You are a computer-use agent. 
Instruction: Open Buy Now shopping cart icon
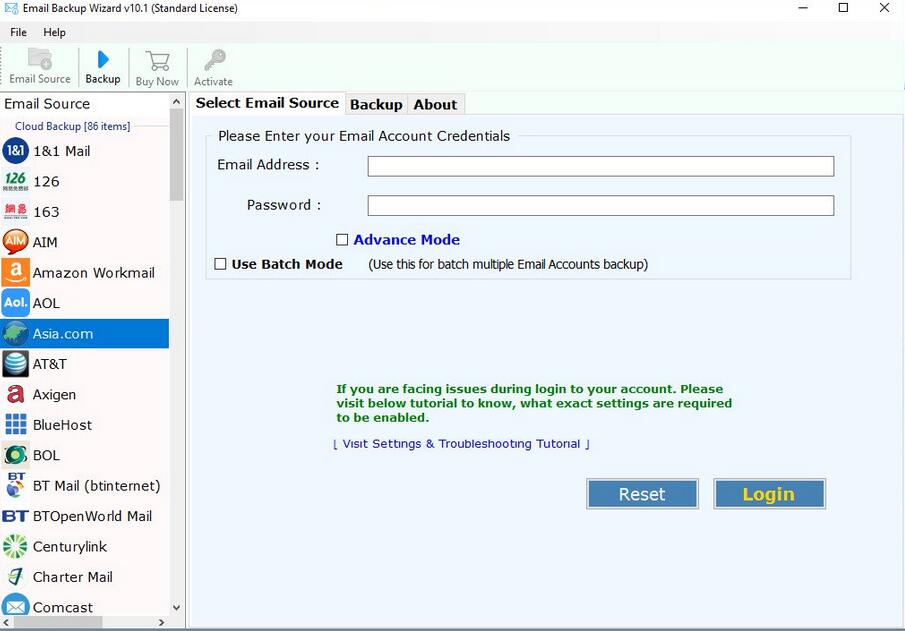158,61
